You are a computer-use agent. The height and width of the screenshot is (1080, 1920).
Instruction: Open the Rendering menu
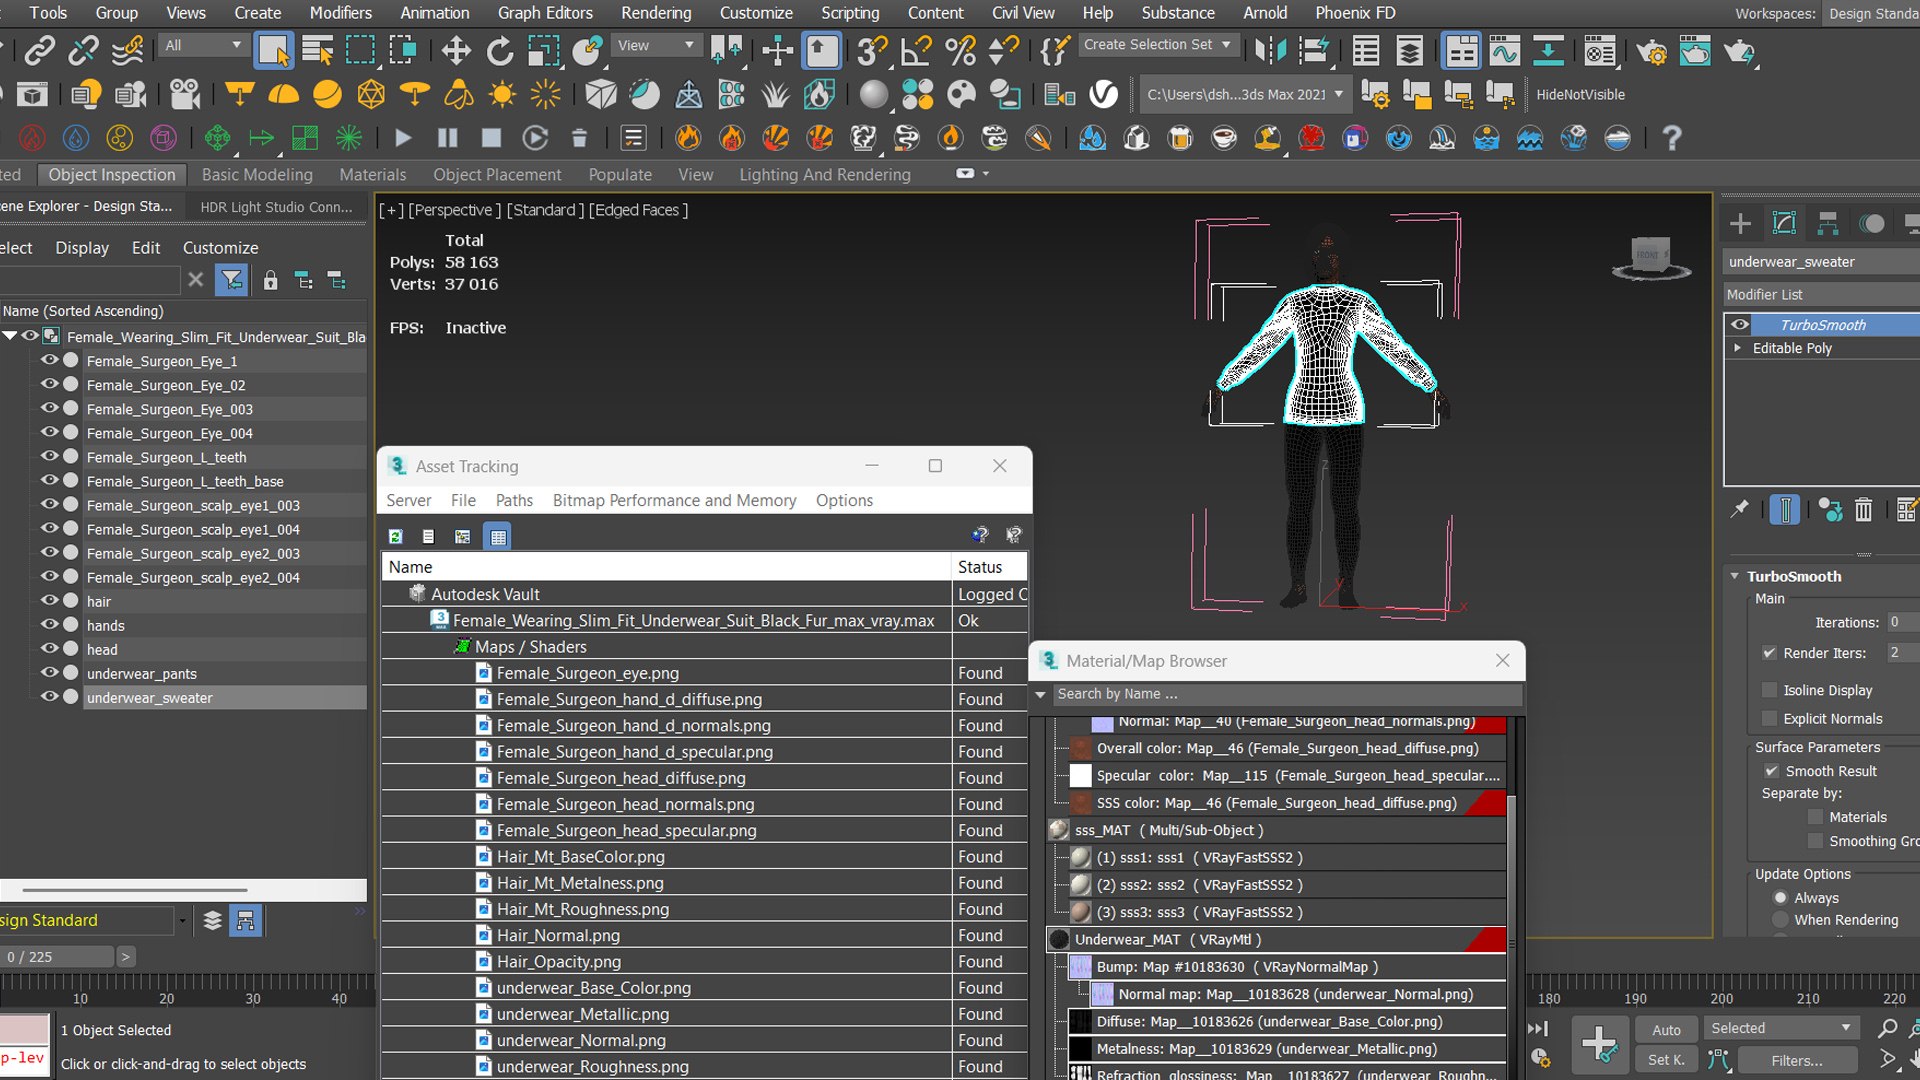656,13
